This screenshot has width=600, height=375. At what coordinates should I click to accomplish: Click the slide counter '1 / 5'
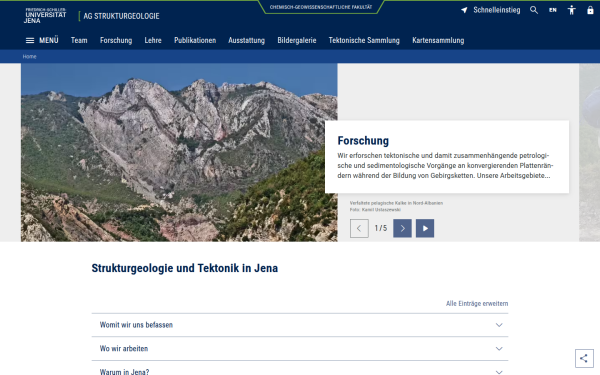click(381, 228)
